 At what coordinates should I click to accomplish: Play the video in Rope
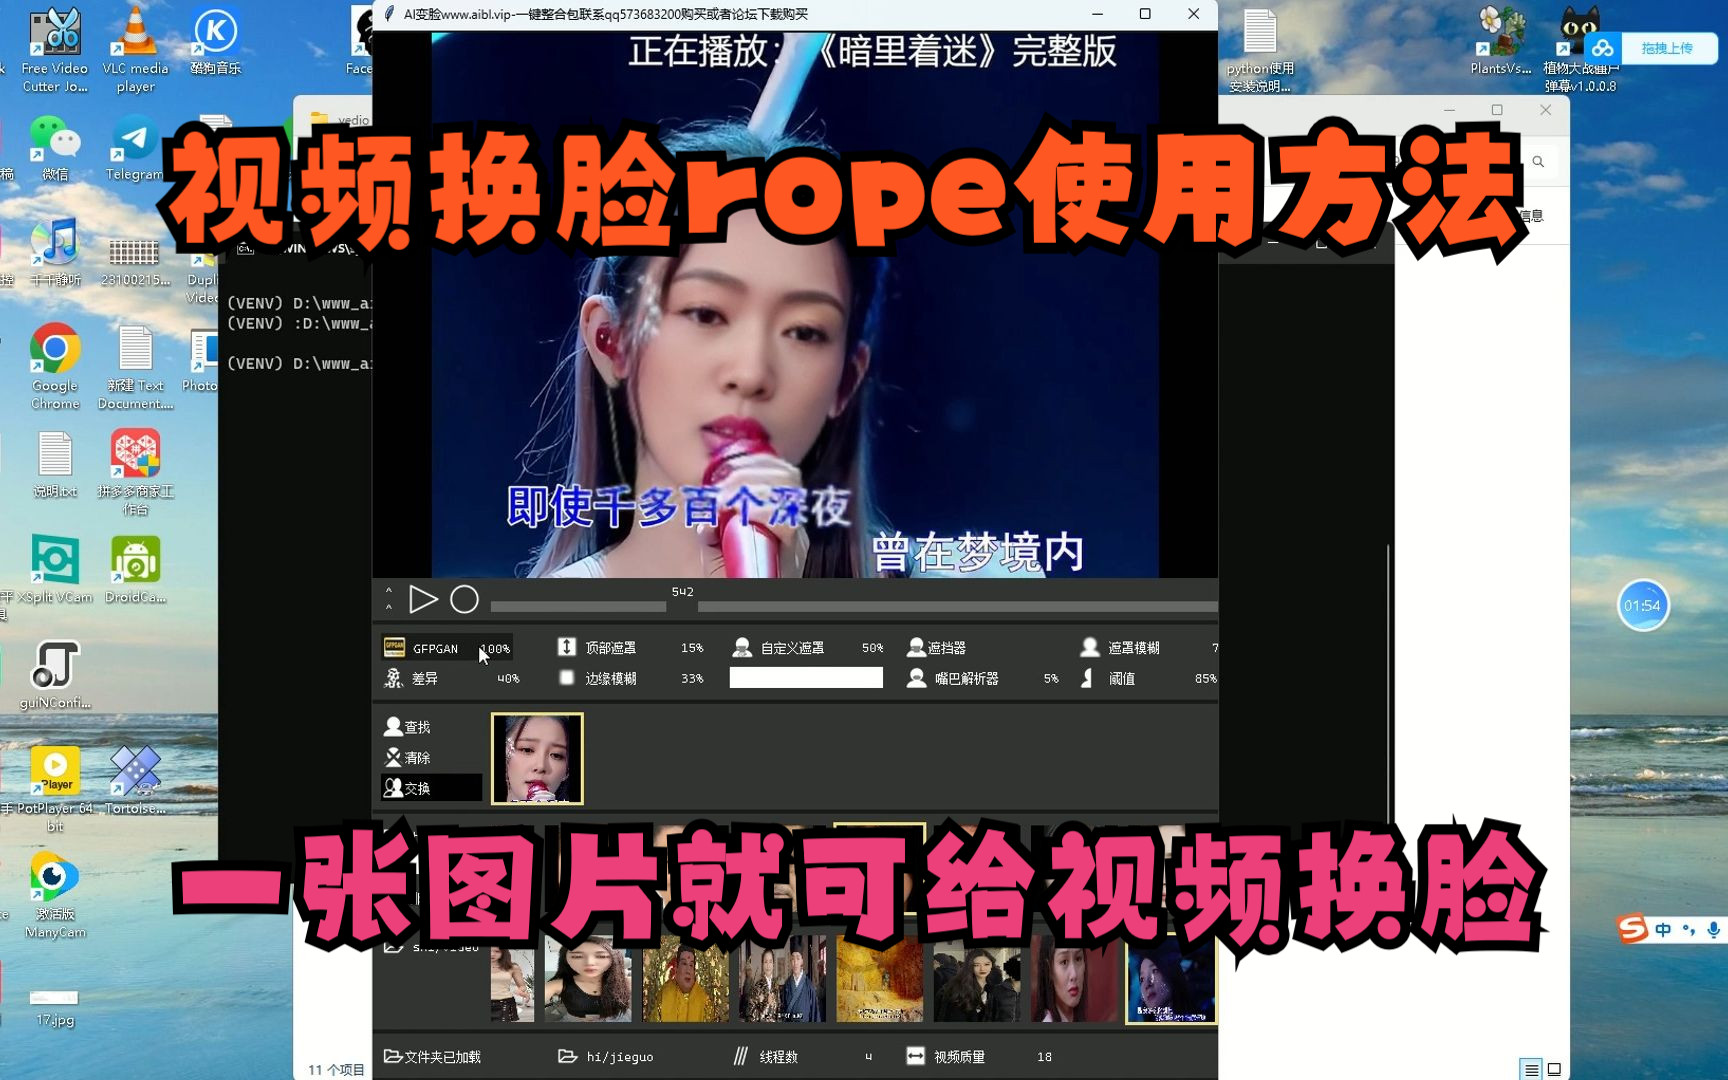point(423,599)
